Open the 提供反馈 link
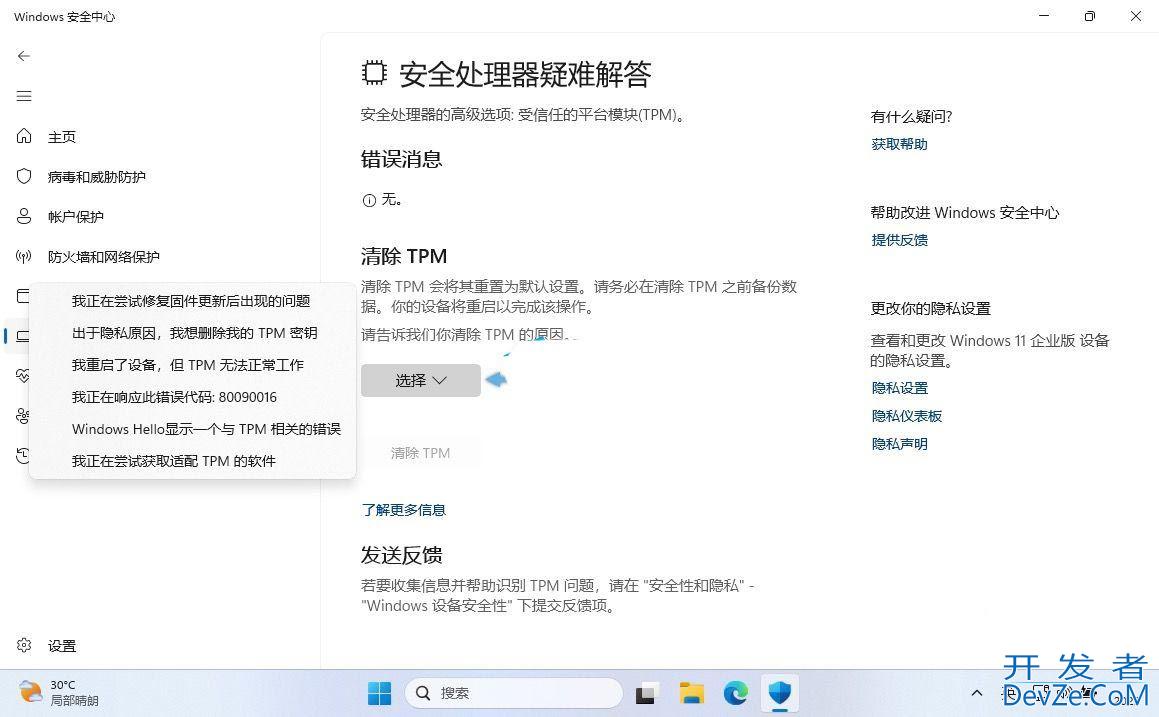 899,240
